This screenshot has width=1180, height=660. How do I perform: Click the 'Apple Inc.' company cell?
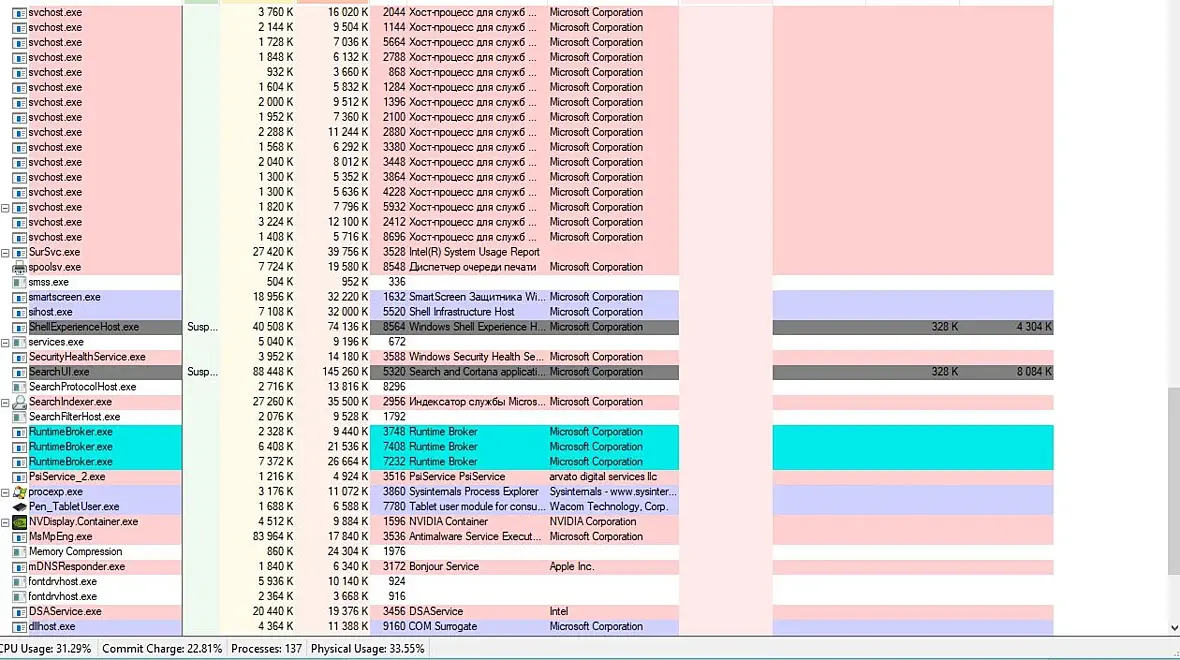(571, 567)
